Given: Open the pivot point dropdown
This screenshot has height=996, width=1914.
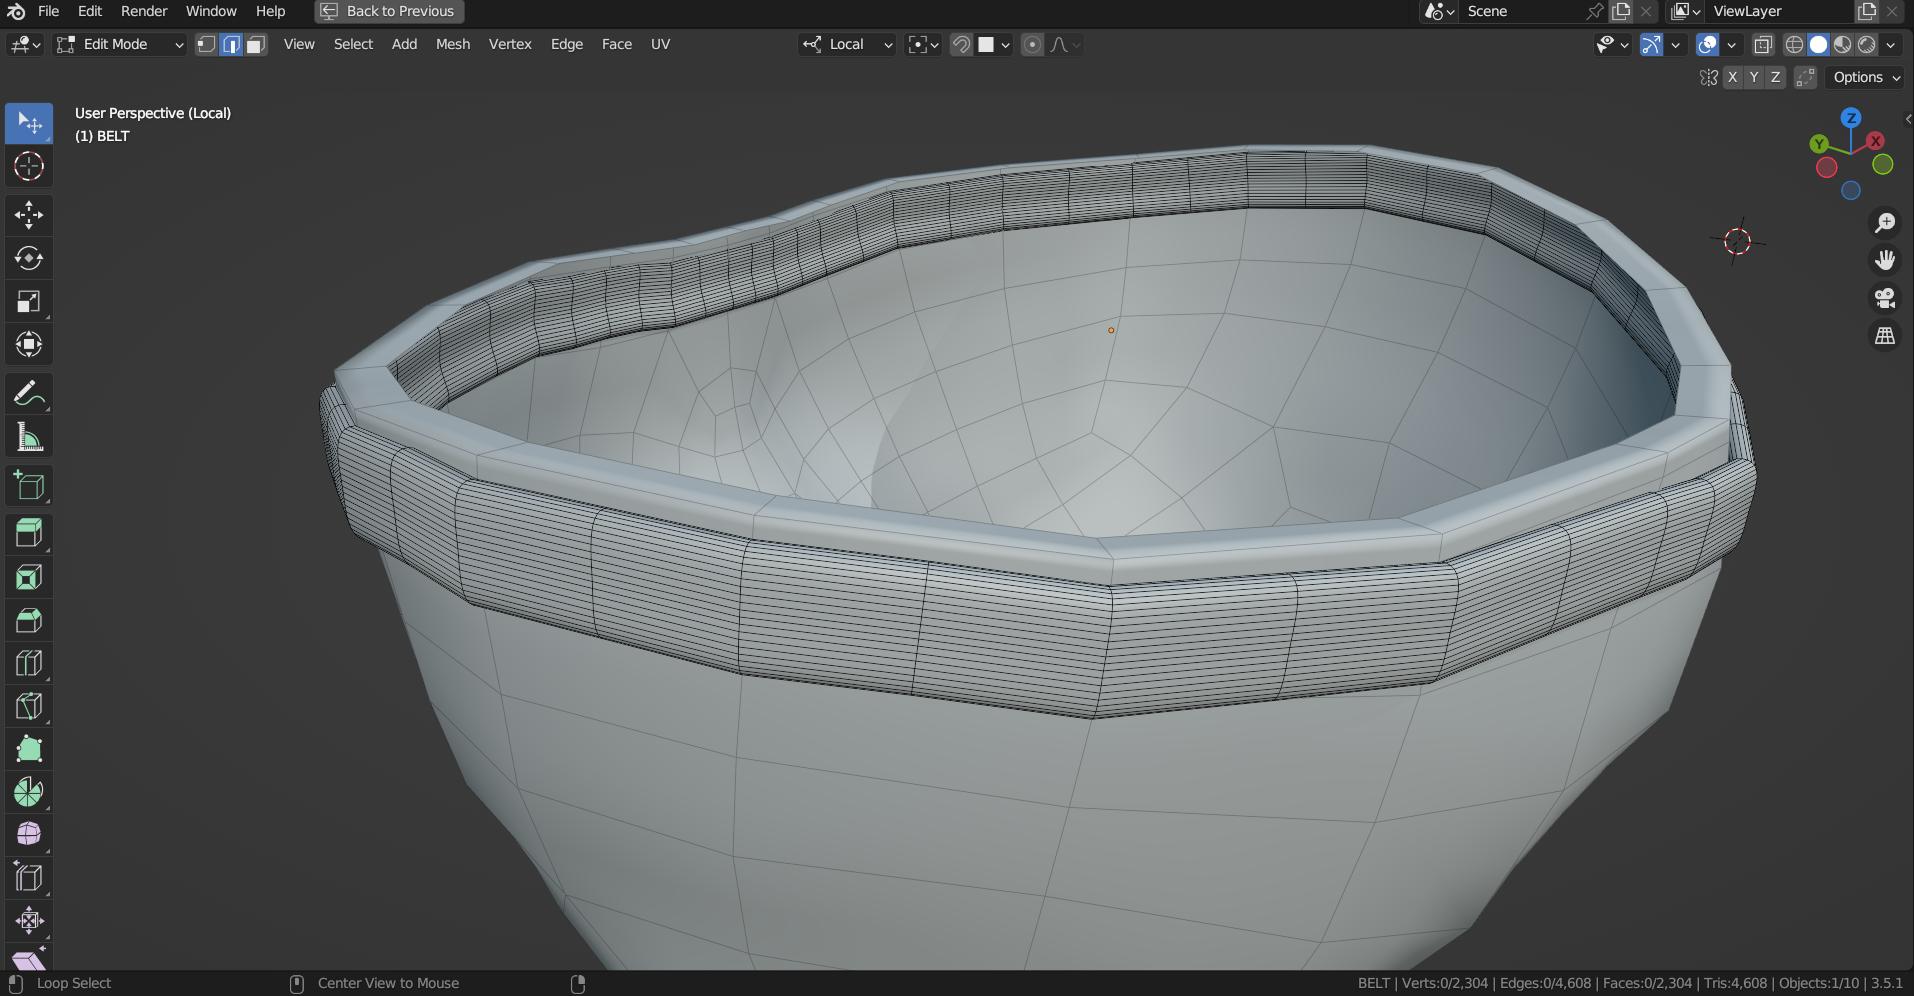Looking at the screenshot, I should tap(923, 44).
